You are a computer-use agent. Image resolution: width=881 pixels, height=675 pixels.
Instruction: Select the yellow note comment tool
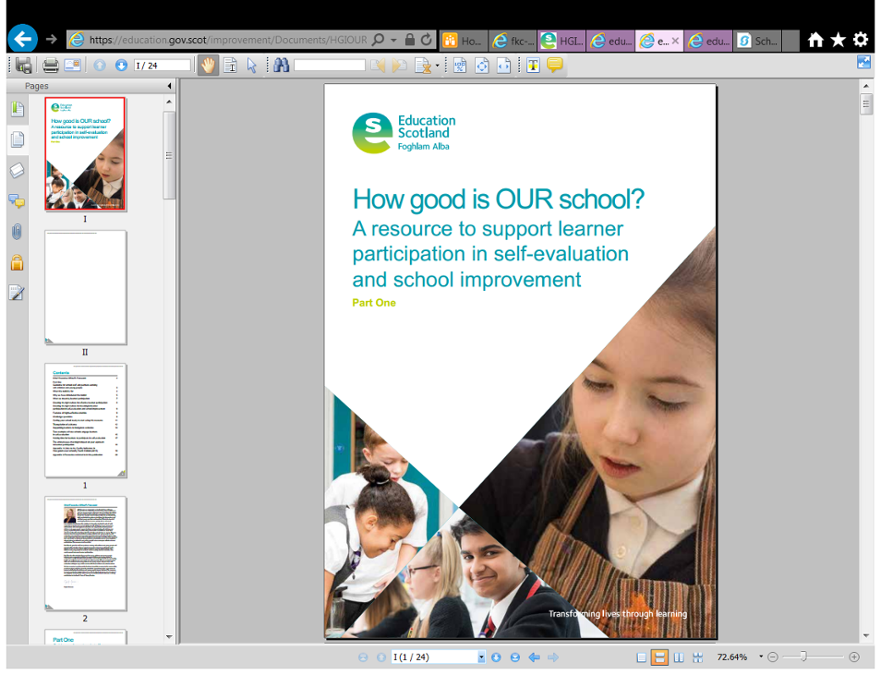click(555, 65)
